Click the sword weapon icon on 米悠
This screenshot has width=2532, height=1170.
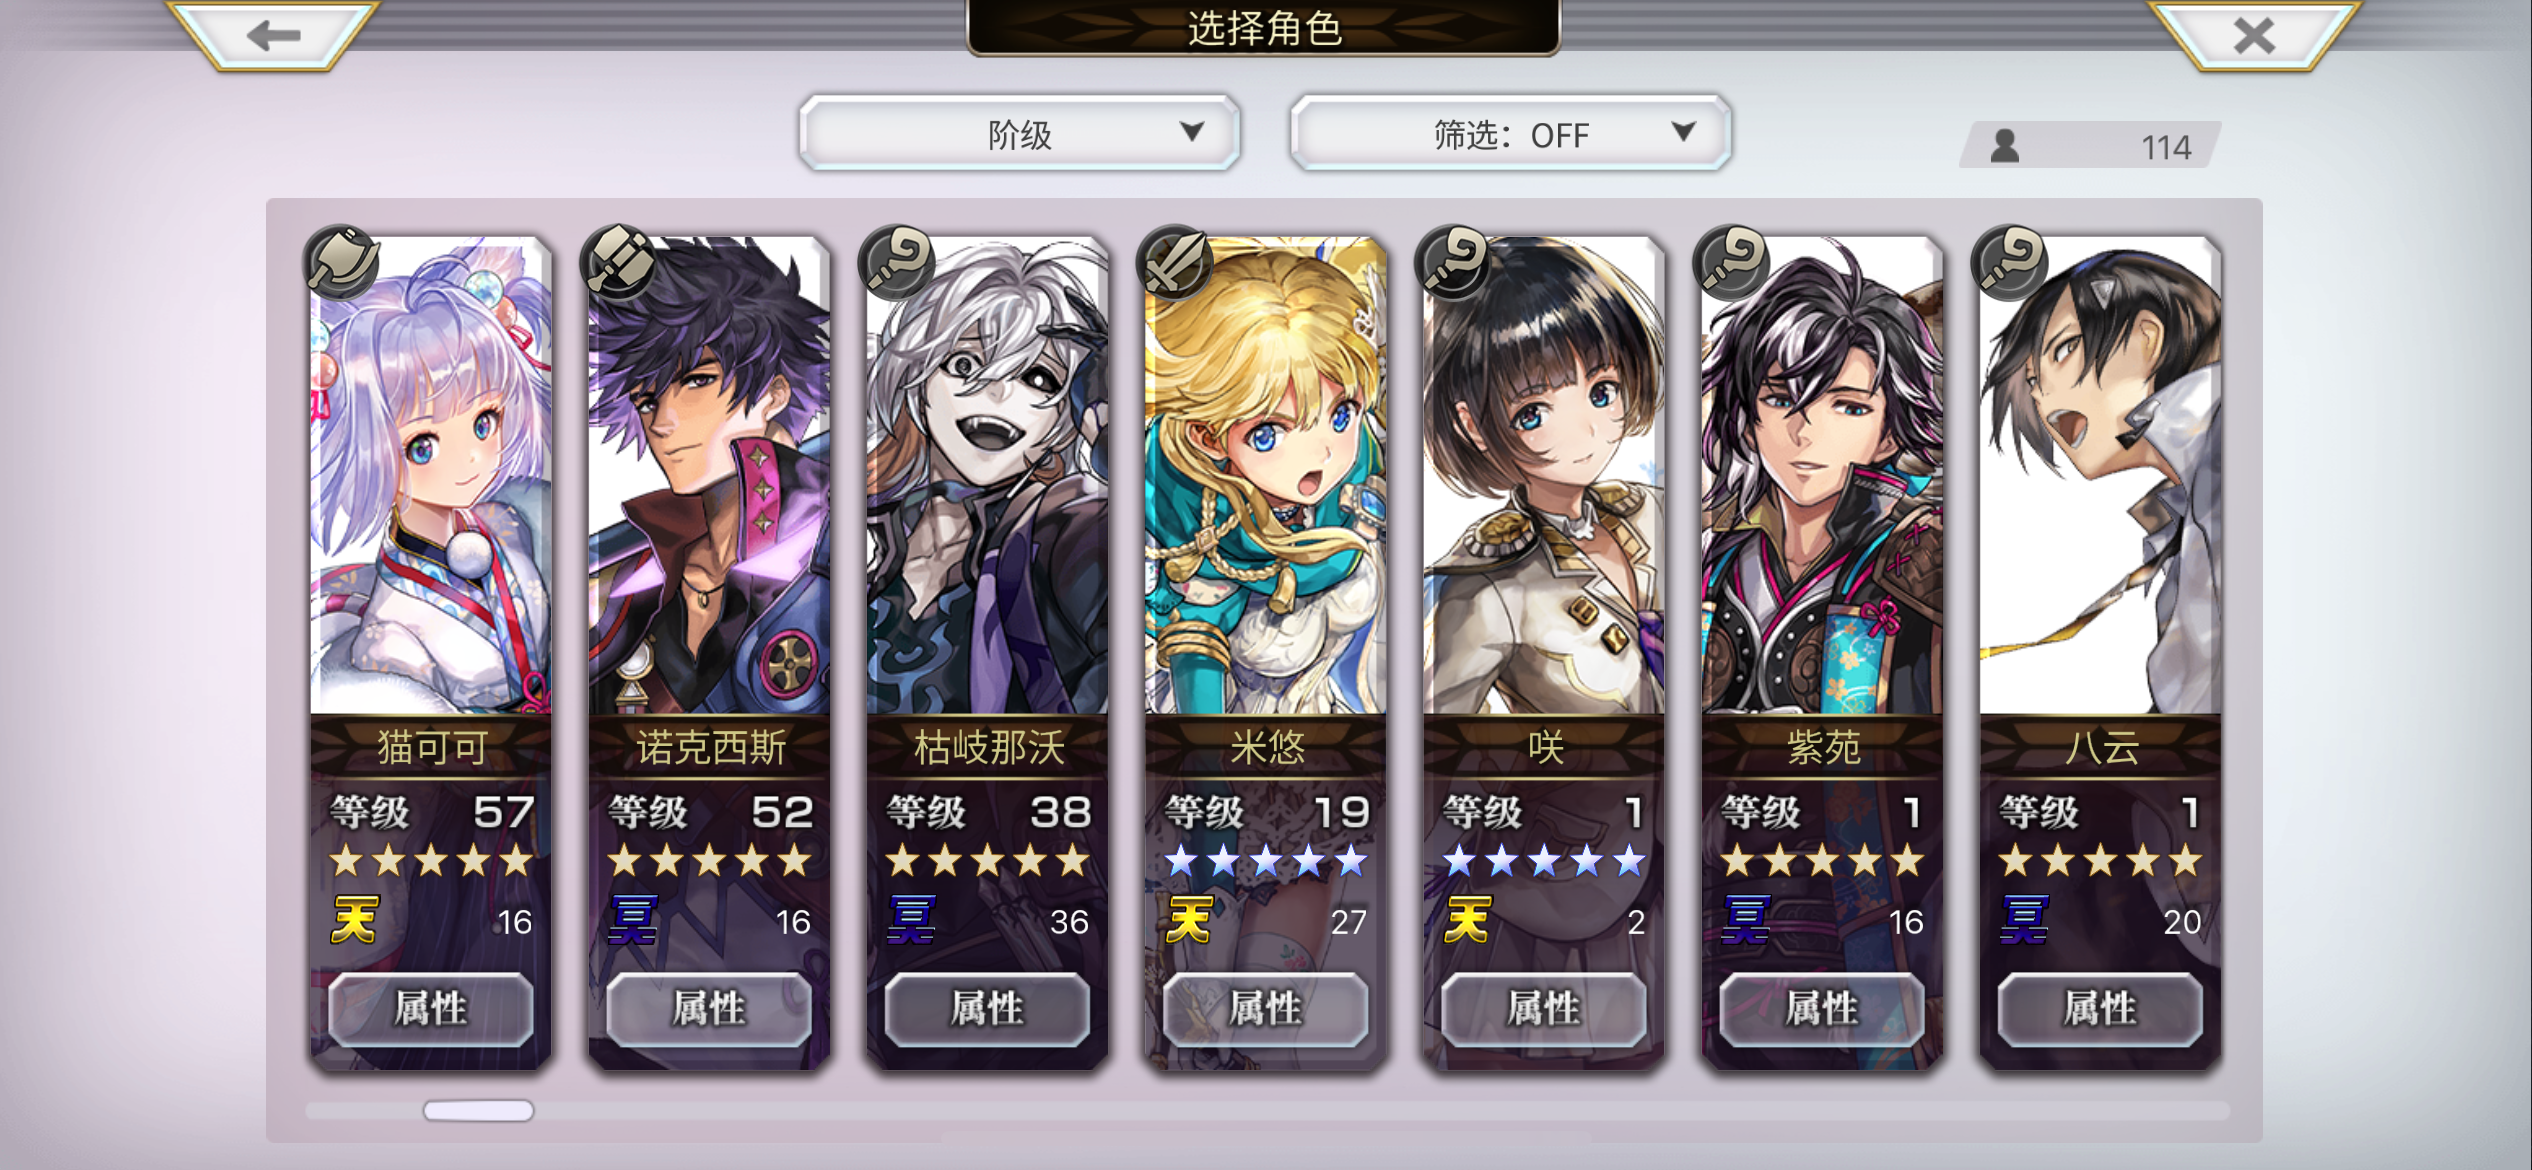click(x=1176, y=263)
